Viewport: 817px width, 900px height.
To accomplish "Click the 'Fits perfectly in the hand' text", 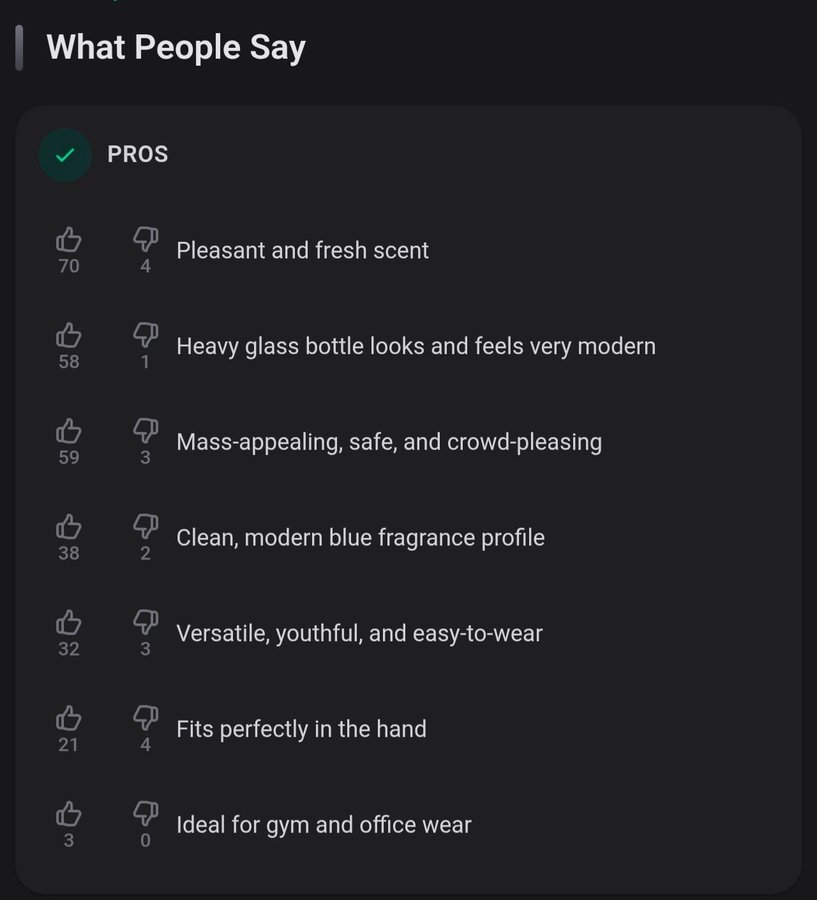I will (x=301, y=729).
